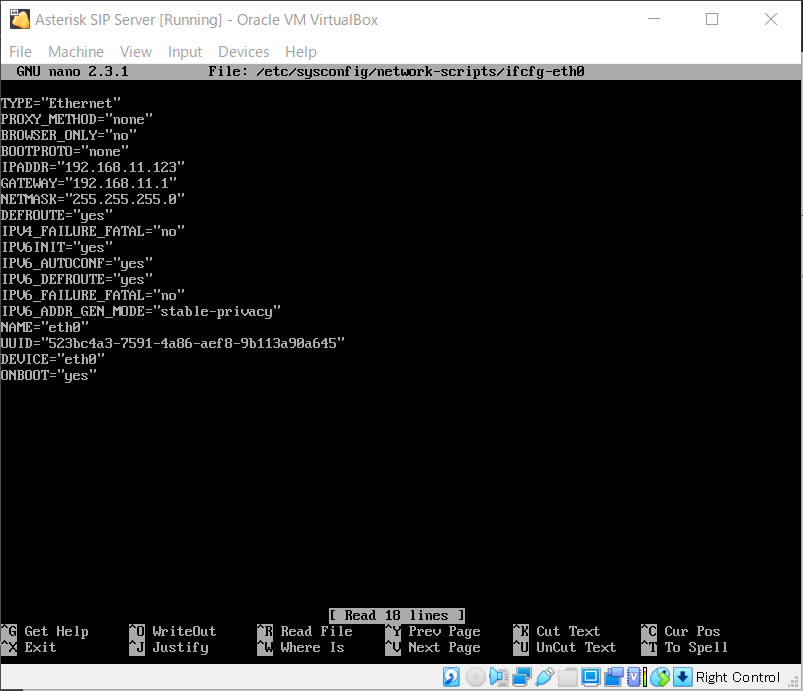The width and height of the screenshot is (803, 691).
Task: Click the IPV6_ADDR_GEN_MODE line
Action: pyautogui.click(x=141, y=311)
